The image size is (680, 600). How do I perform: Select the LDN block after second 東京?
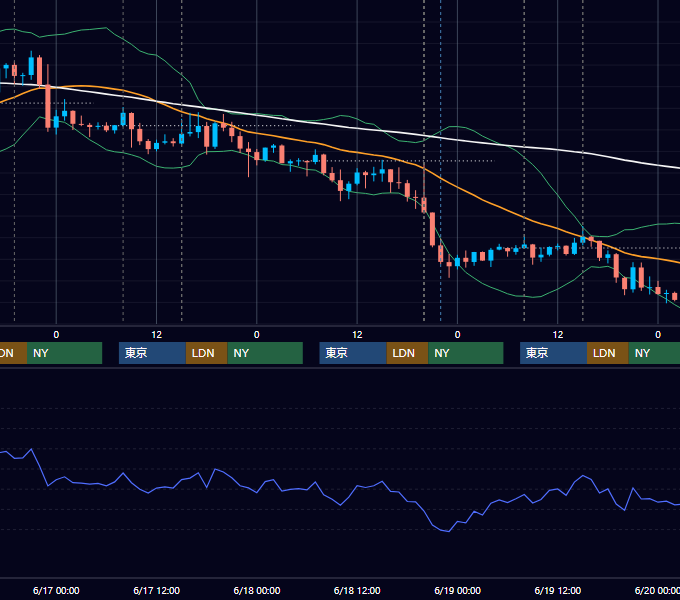pos(407,353)
